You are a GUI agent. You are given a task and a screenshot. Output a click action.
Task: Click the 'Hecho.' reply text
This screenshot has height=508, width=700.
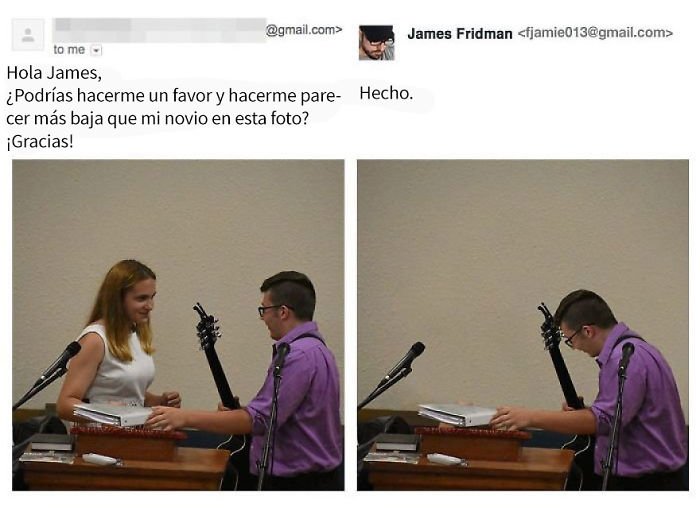click(386, 93)
